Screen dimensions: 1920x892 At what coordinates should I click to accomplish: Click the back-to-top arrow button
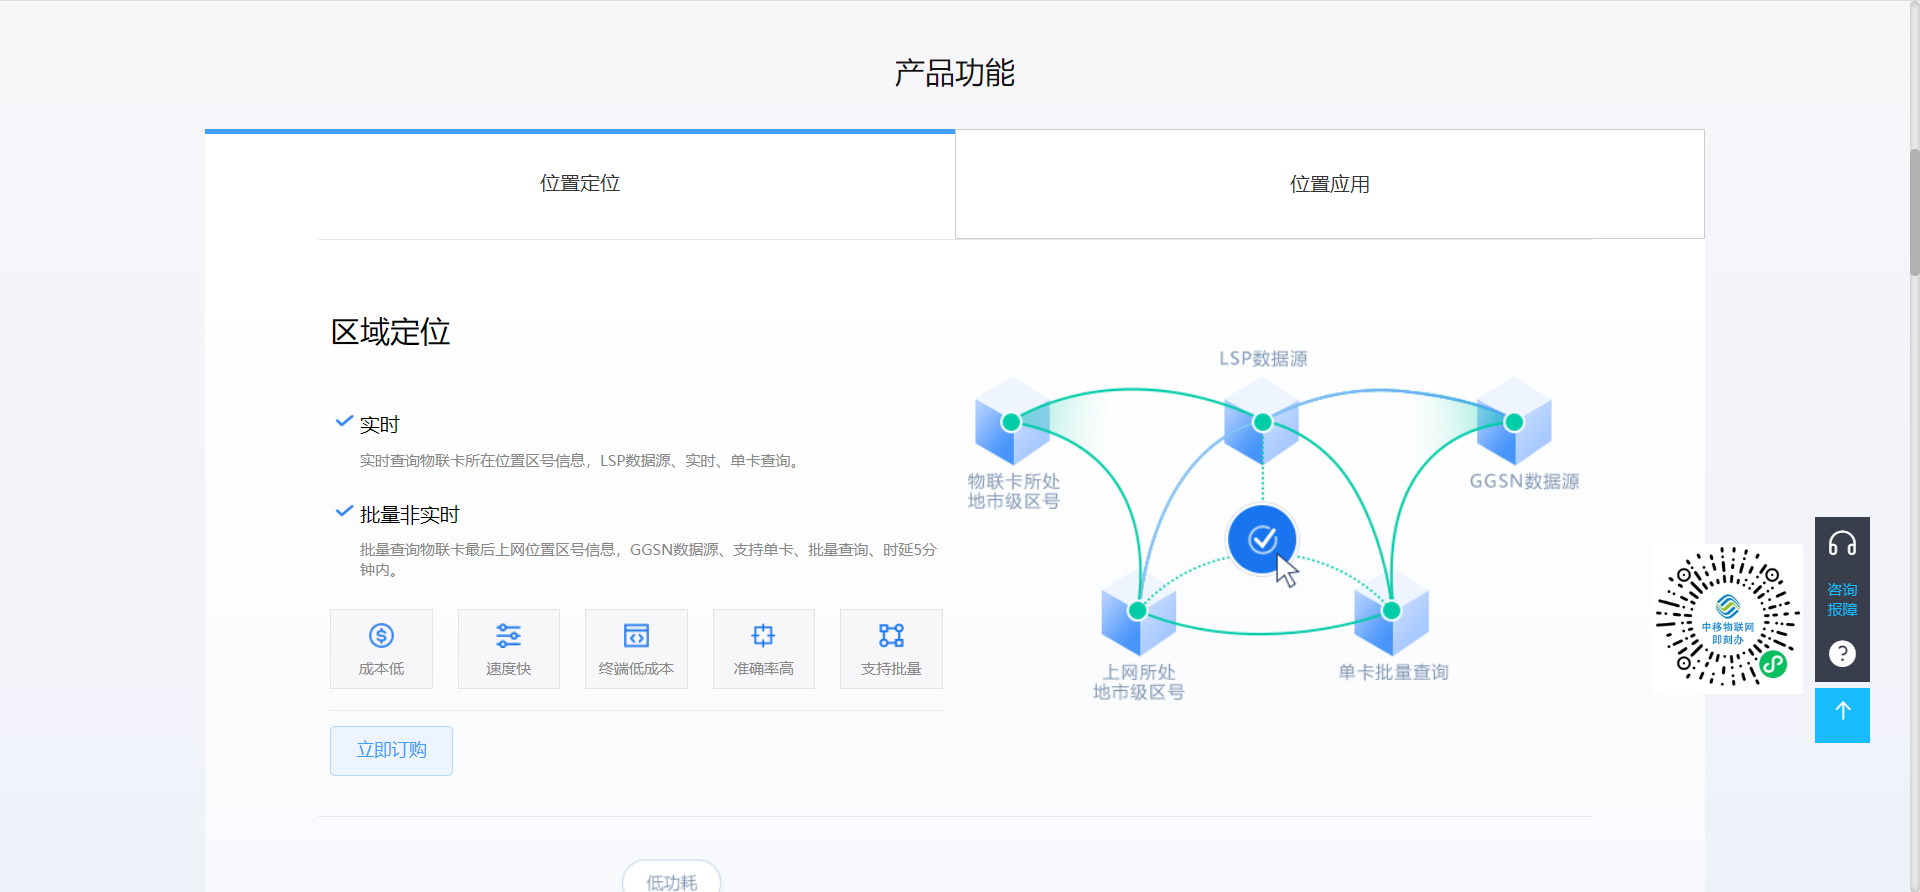click(1842, 715)
